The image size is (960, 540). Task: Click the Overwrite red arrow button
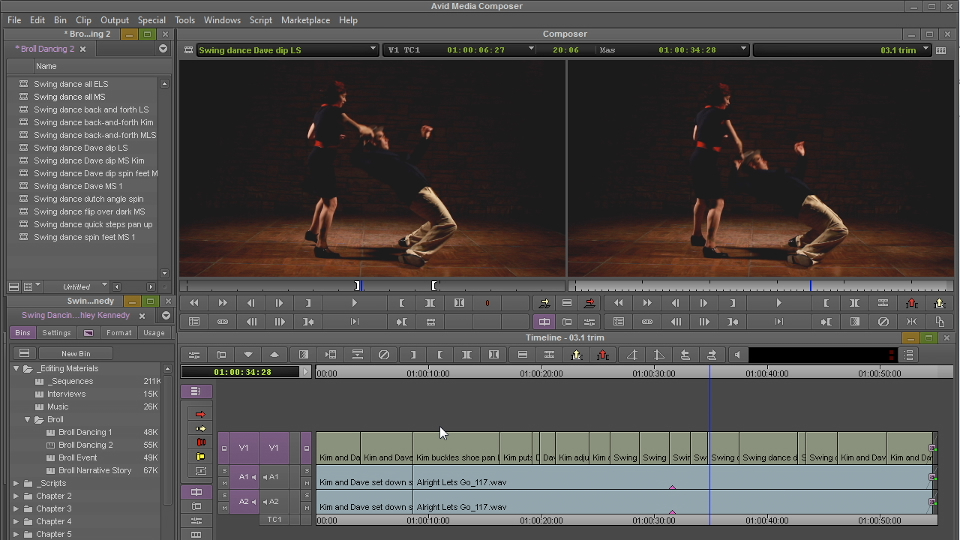(590, 303)
